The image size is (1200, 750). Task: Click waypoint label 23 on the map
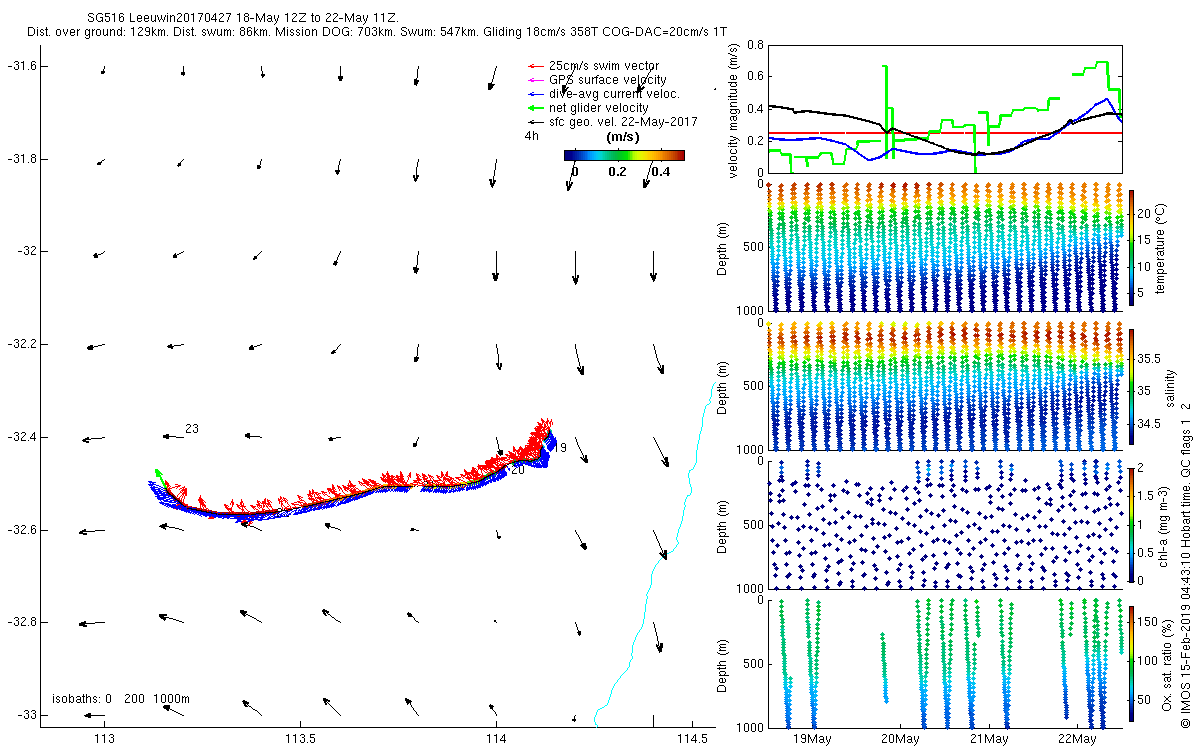click(191, 429)
